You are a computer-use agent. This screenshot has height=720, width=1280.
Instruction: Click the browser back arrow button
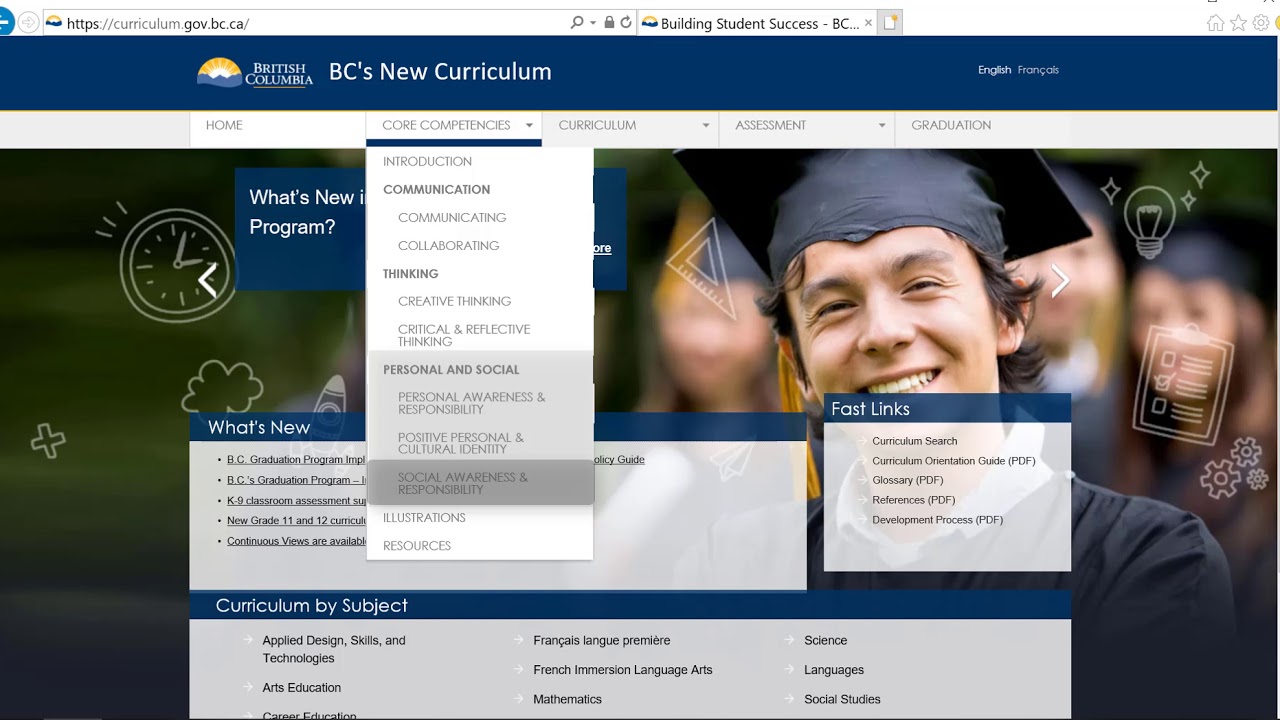tap(5, 22)
